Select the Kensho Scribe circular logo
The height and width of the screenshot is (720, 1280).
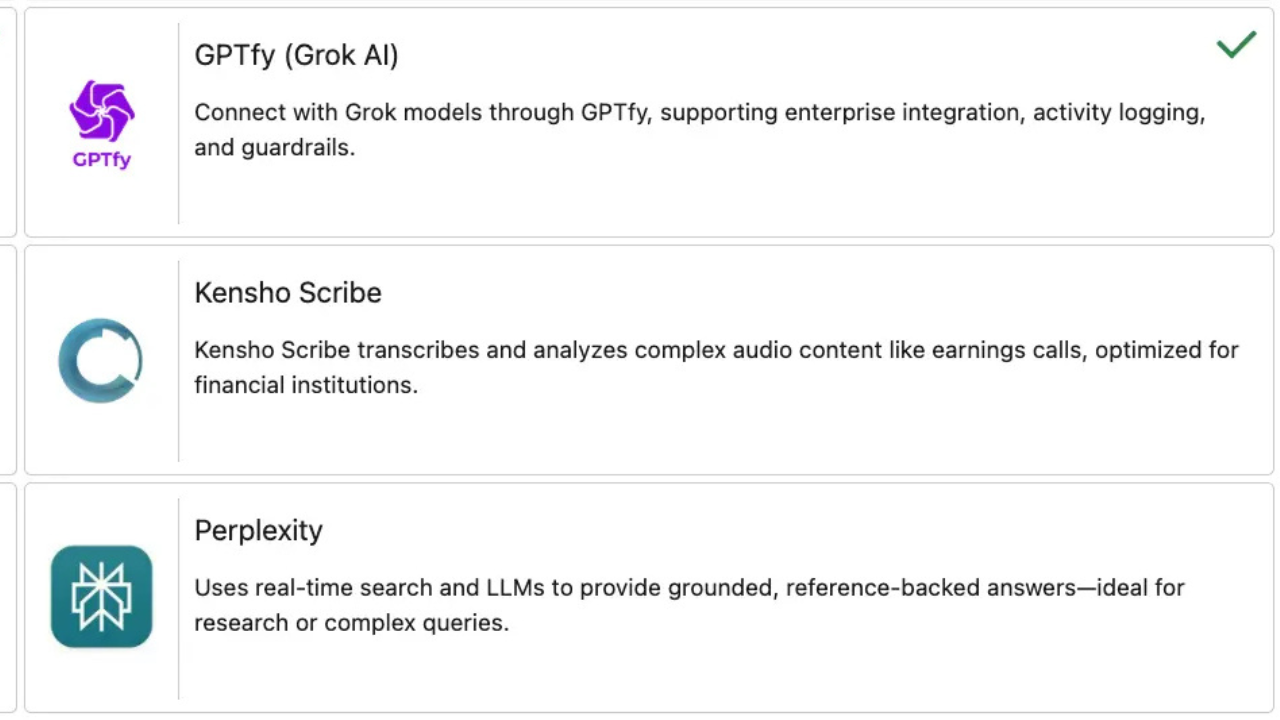coord(100,360)
